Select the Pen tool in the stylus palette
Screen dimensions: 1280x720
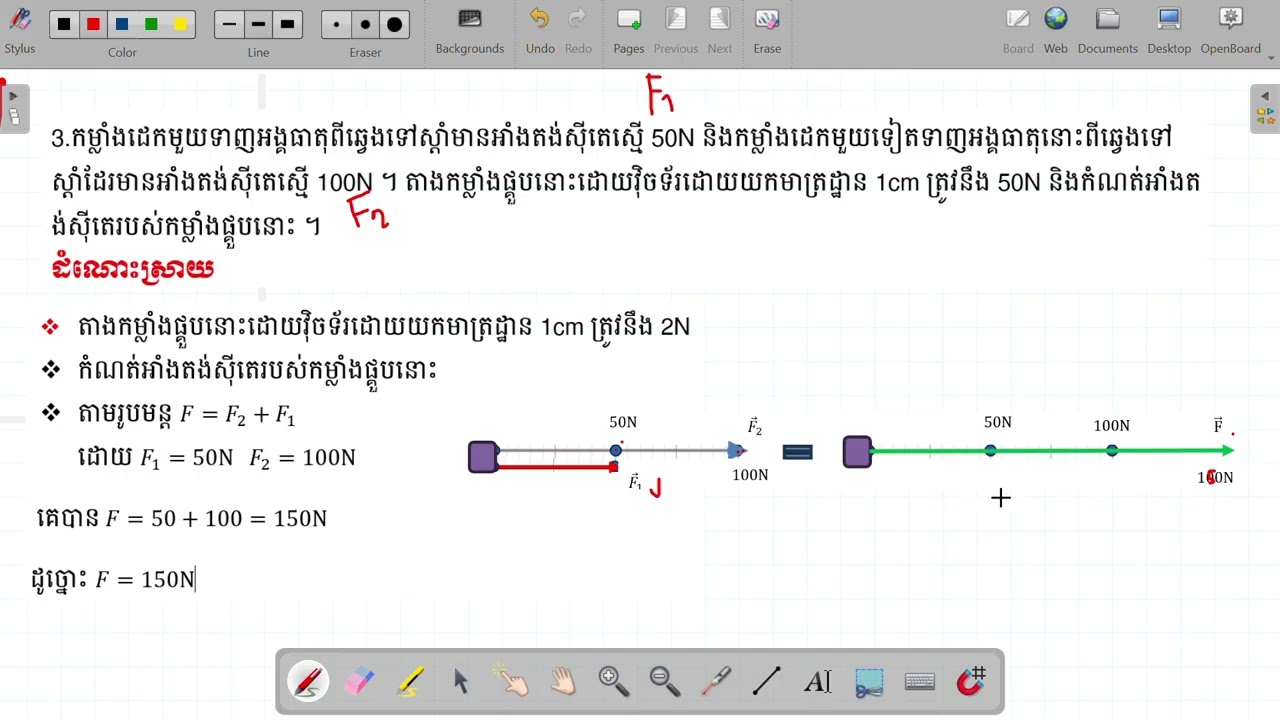(x=308, y=682)
